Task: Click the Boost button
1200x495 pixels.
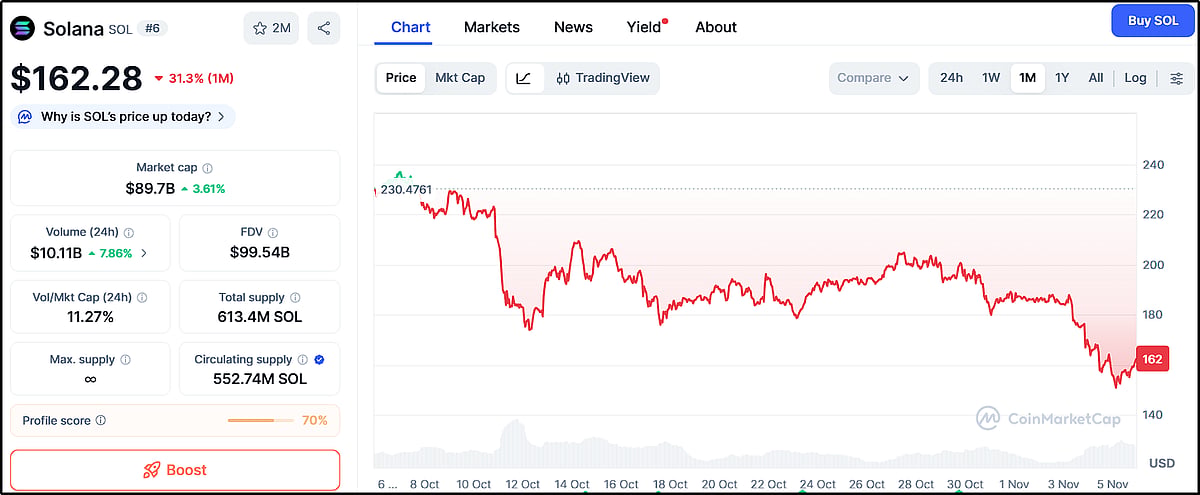Action: click(x=175, y=470)
